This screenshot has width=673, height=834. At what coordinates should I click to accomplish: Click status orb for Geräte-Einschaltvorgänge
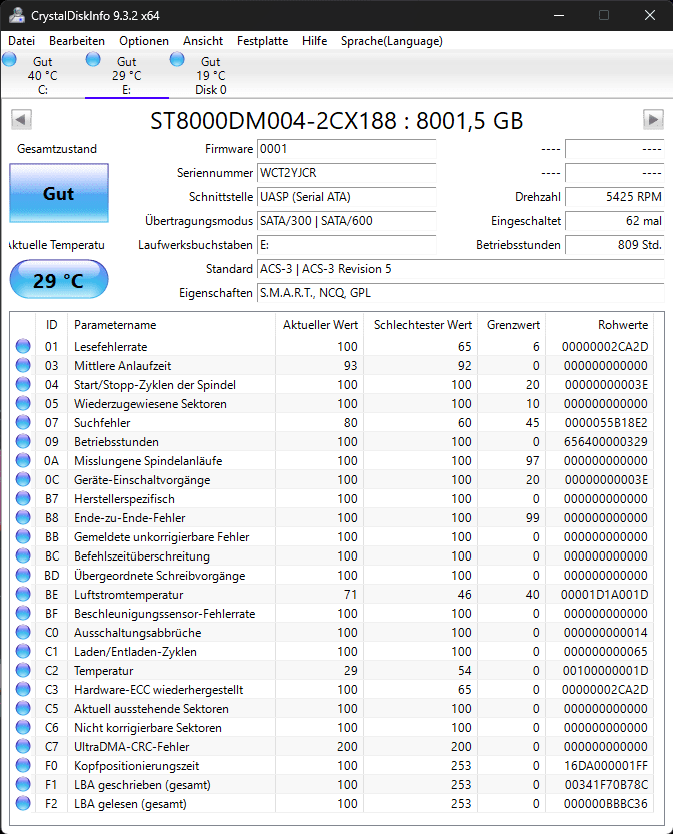(23, 480)
